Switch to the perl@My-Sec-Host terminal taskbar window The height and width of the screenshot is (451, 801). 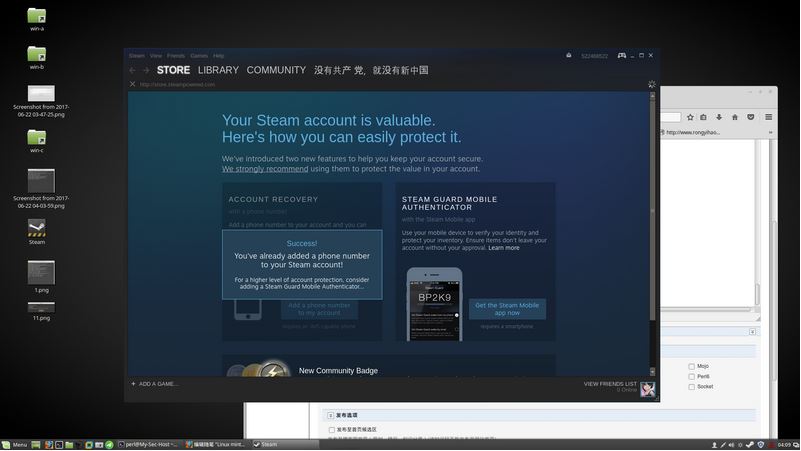(148, 444)
